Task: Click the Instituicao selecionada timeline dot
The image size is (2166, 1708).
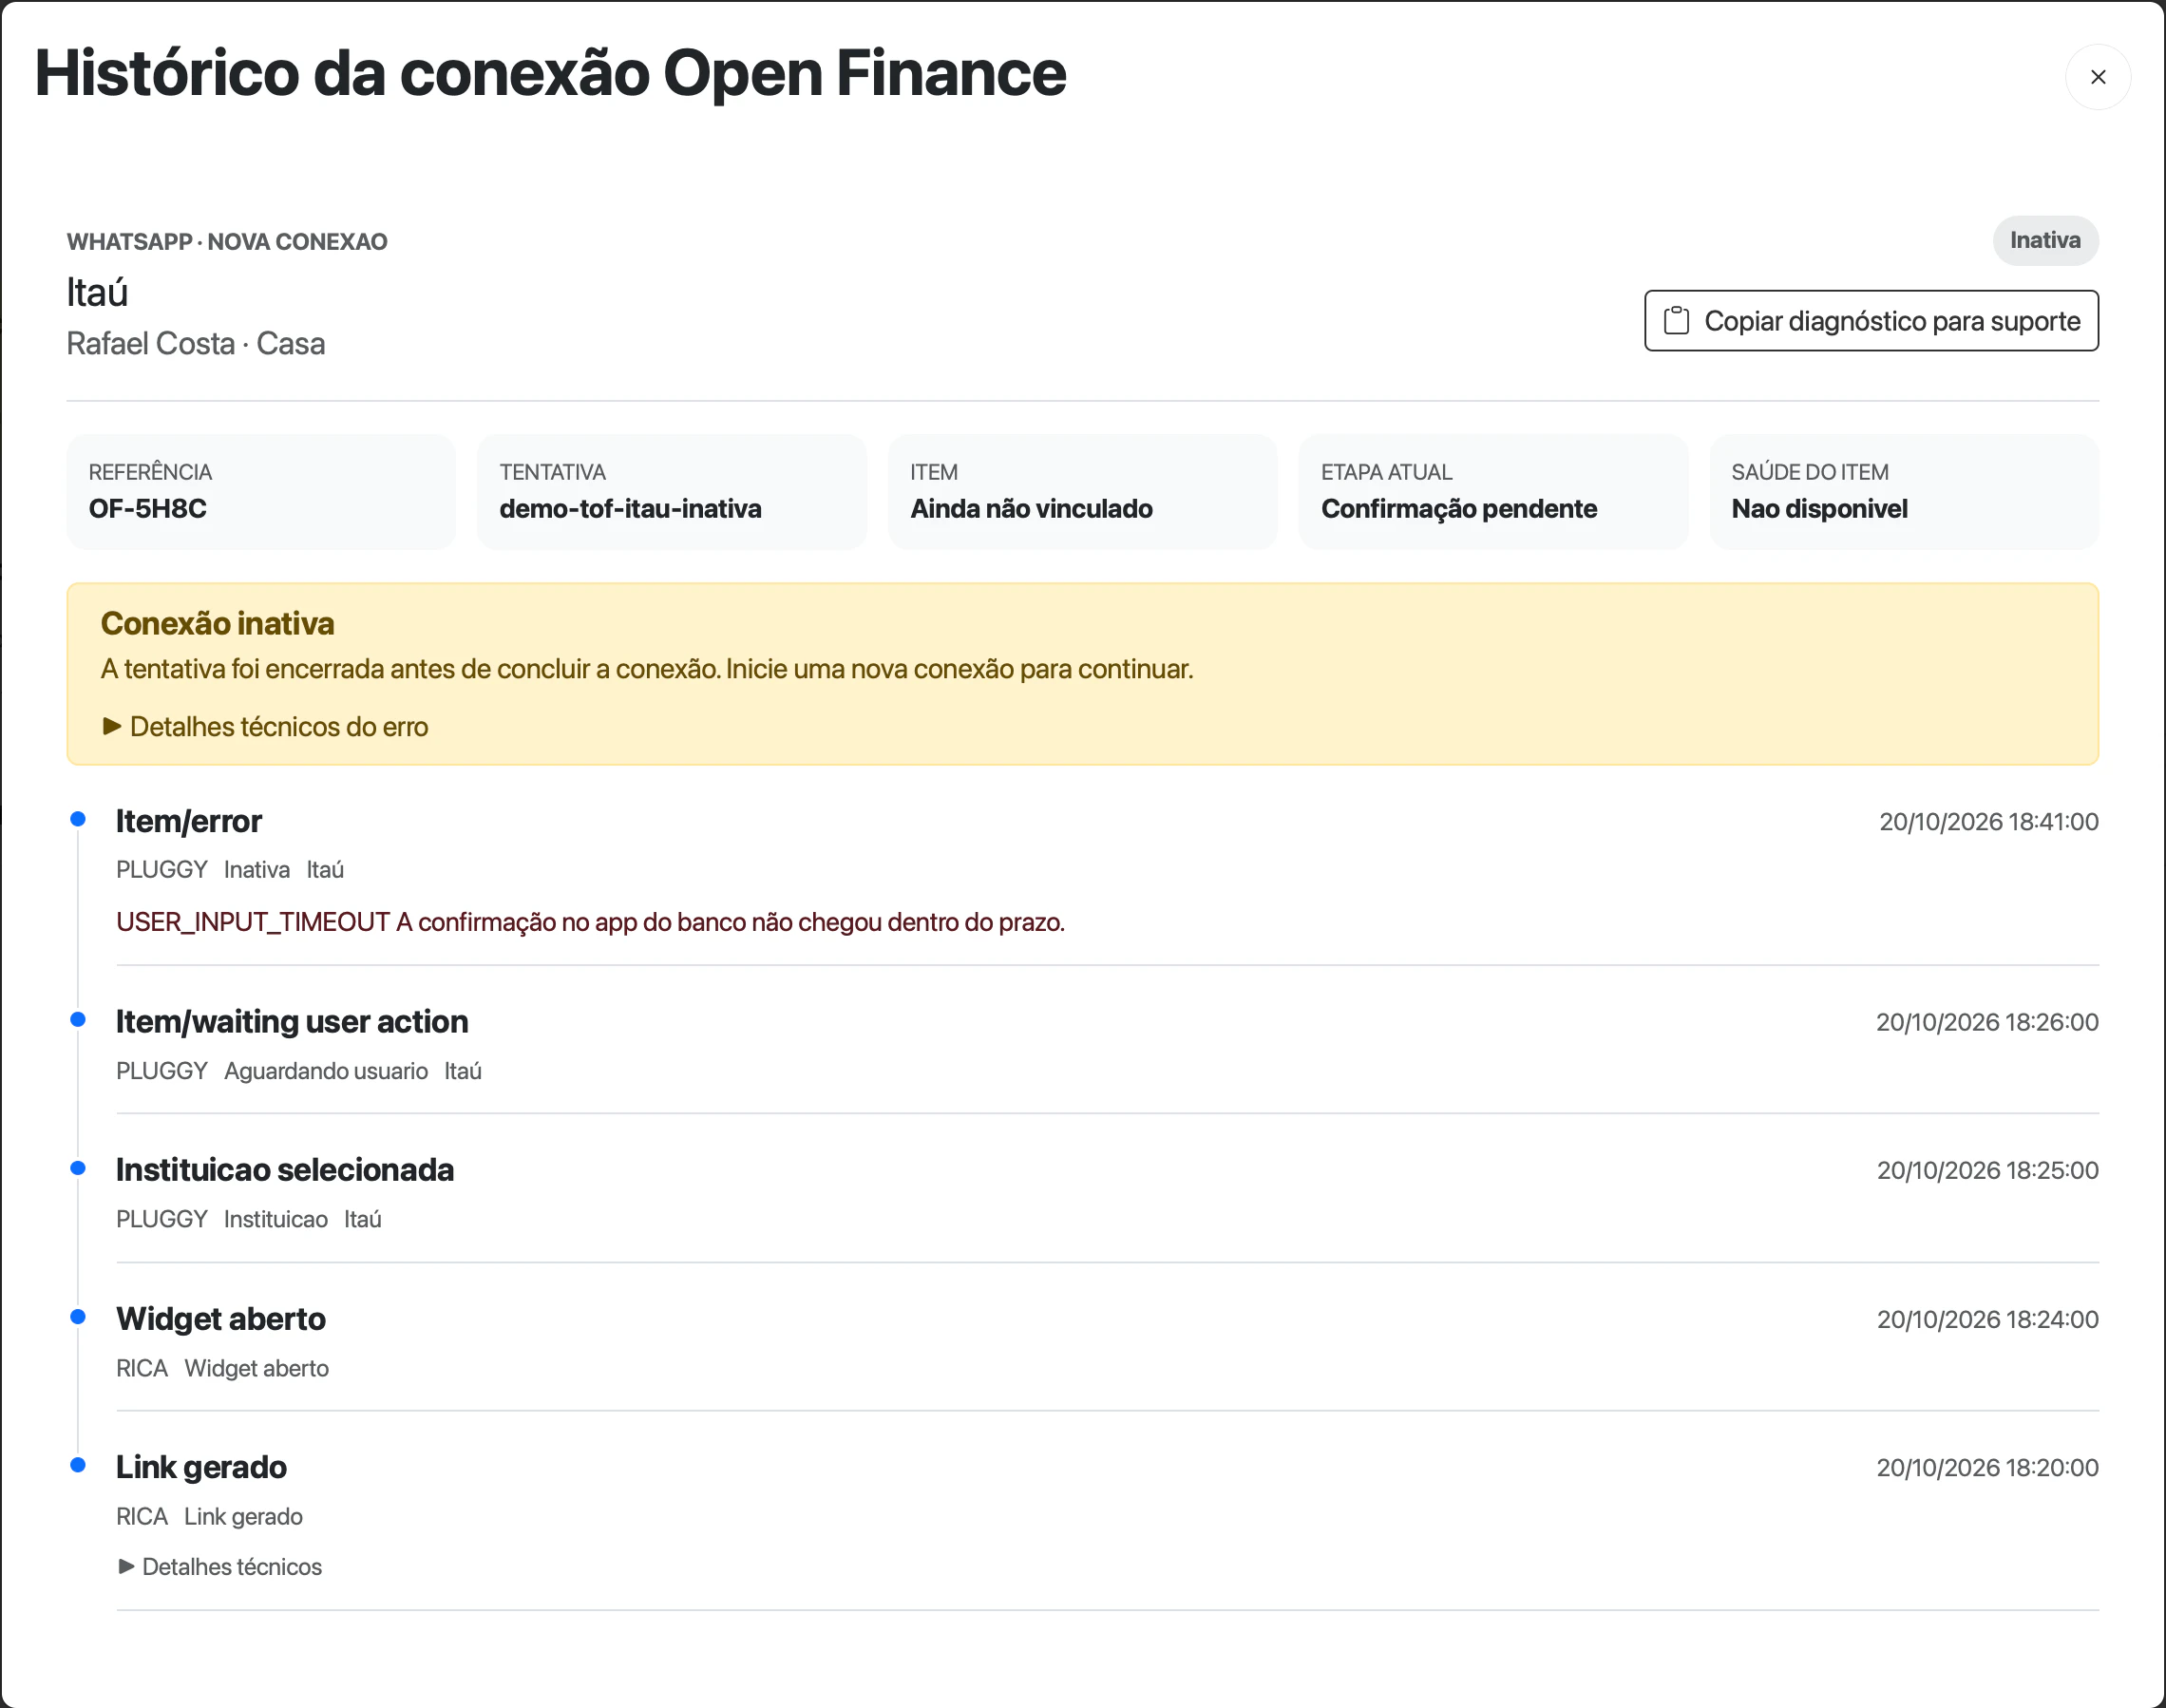Action: [x=78, y=1168]
